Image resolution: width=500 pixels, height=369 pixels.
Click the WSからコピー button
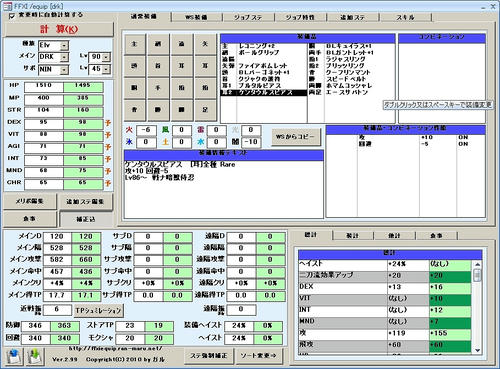pyautogui.click(x=296, y=137)
